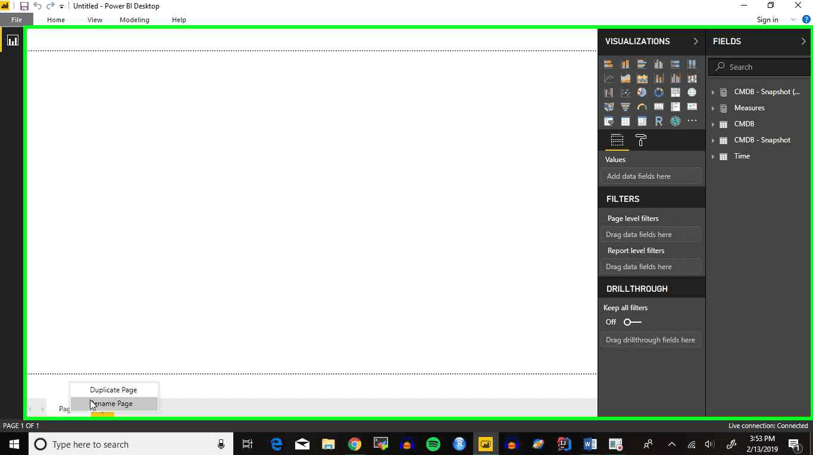The width and height of the screenshot is (815, 455).
Task: Open the File menu
Action: click(17, 20)
